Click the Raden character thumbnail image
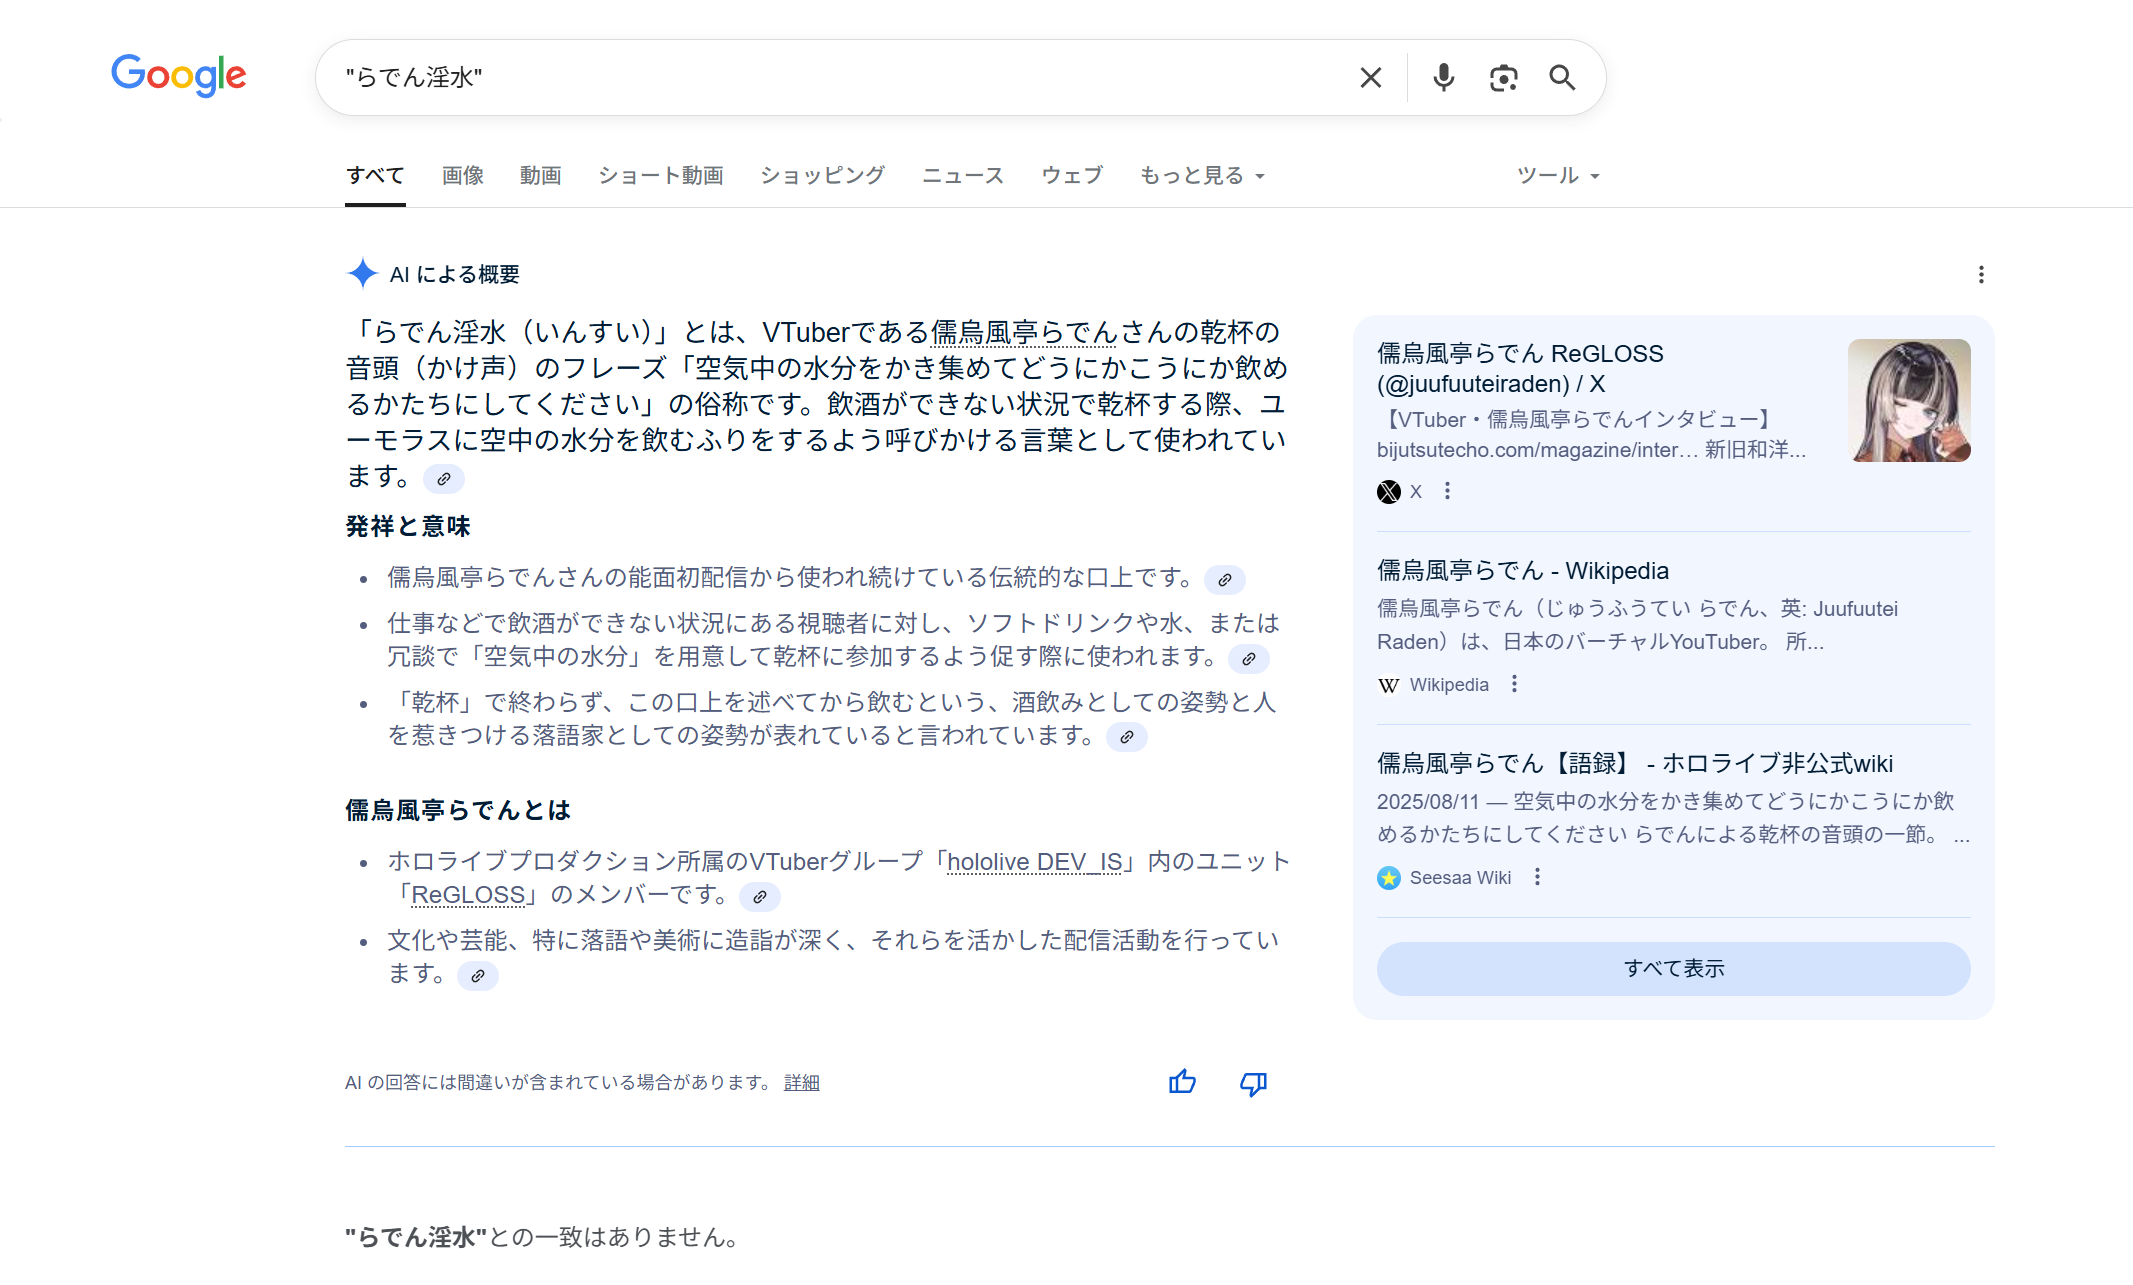 pos(1908,400)
